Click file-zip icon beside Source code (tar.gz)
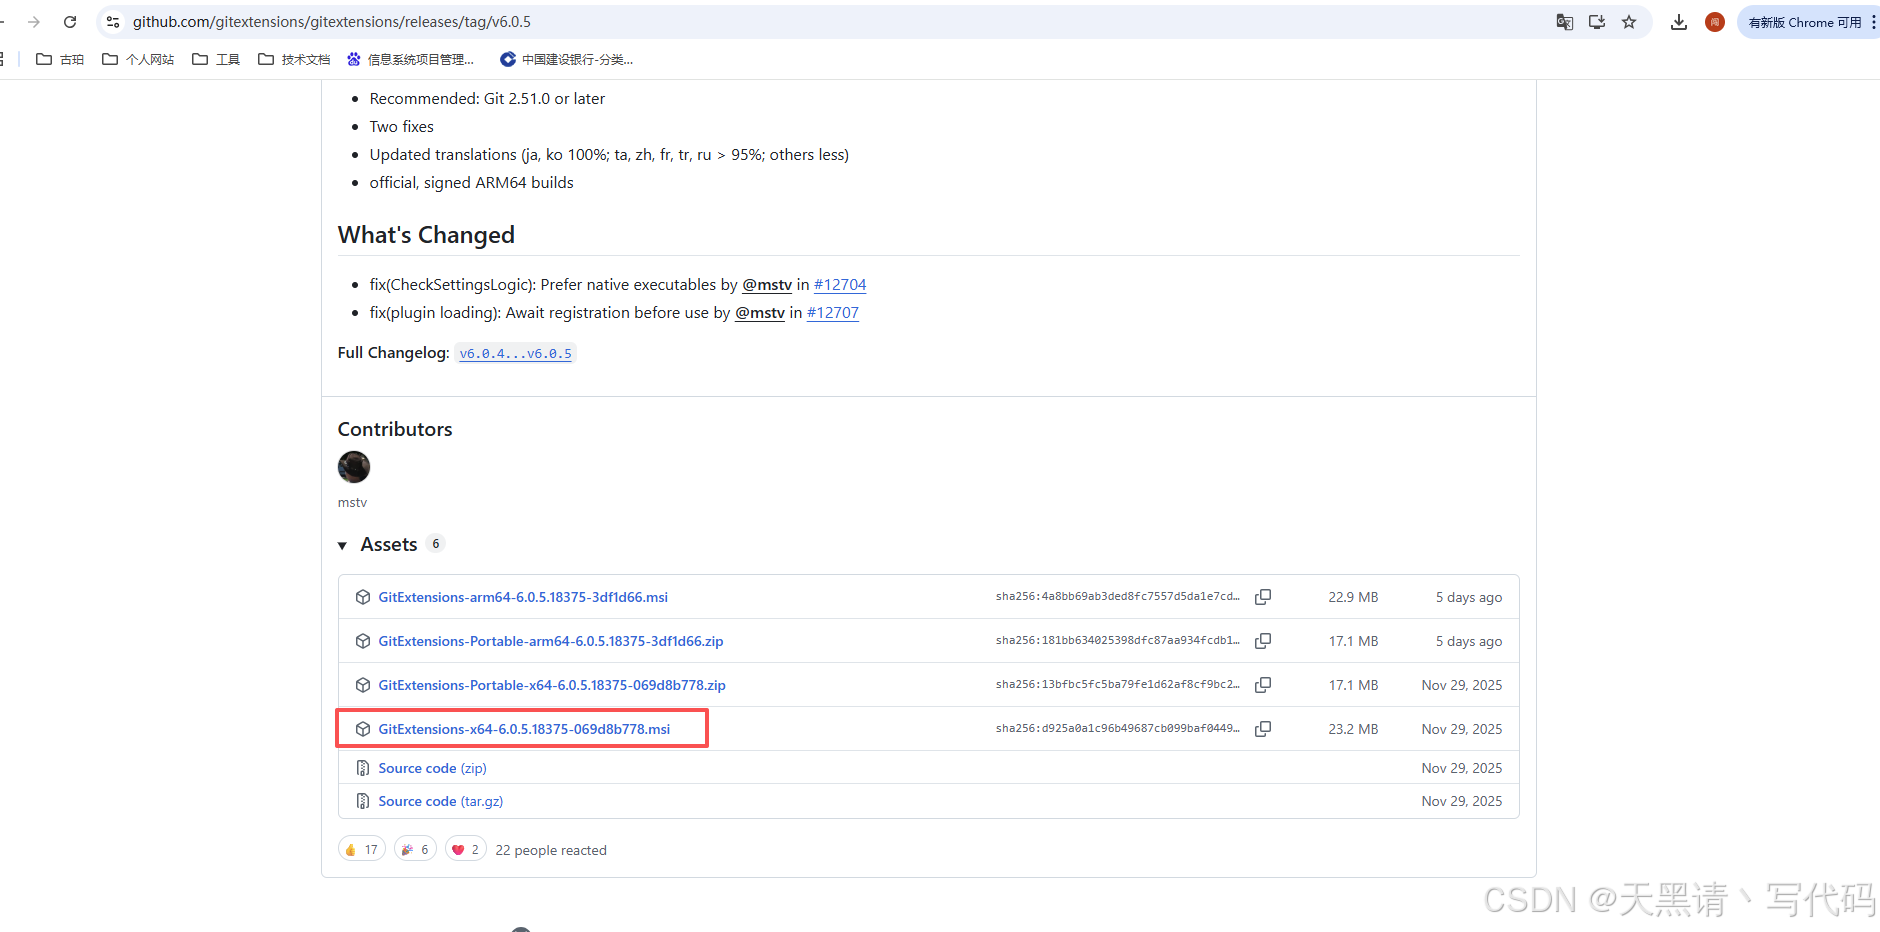The image size is (1880, 932). (x=363, y=801)
